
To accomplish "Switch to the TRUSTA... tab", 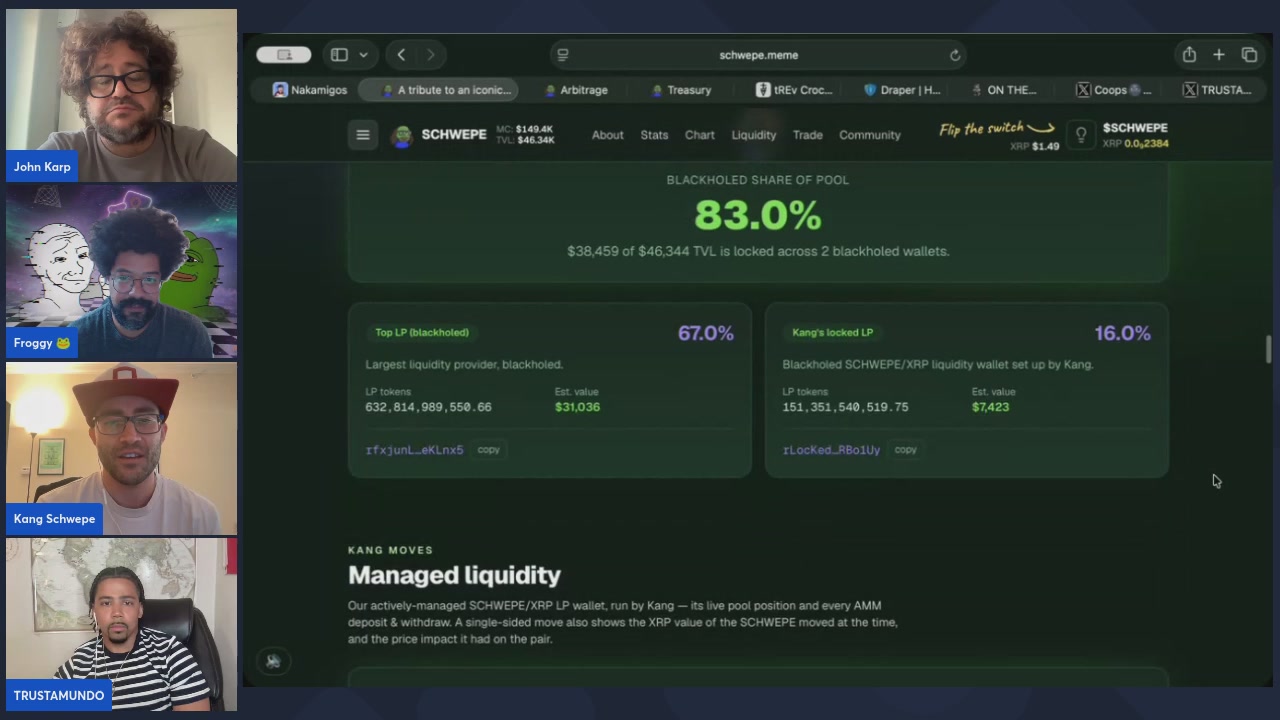I will point(1217,90).
